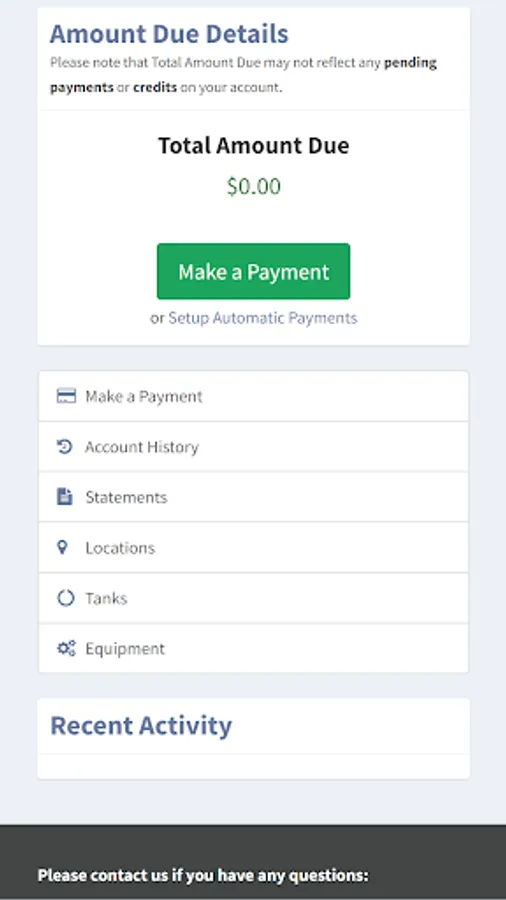
Task: Click the Amount Due Details heading
Action: pyautogui.click(x=169, y=34)
